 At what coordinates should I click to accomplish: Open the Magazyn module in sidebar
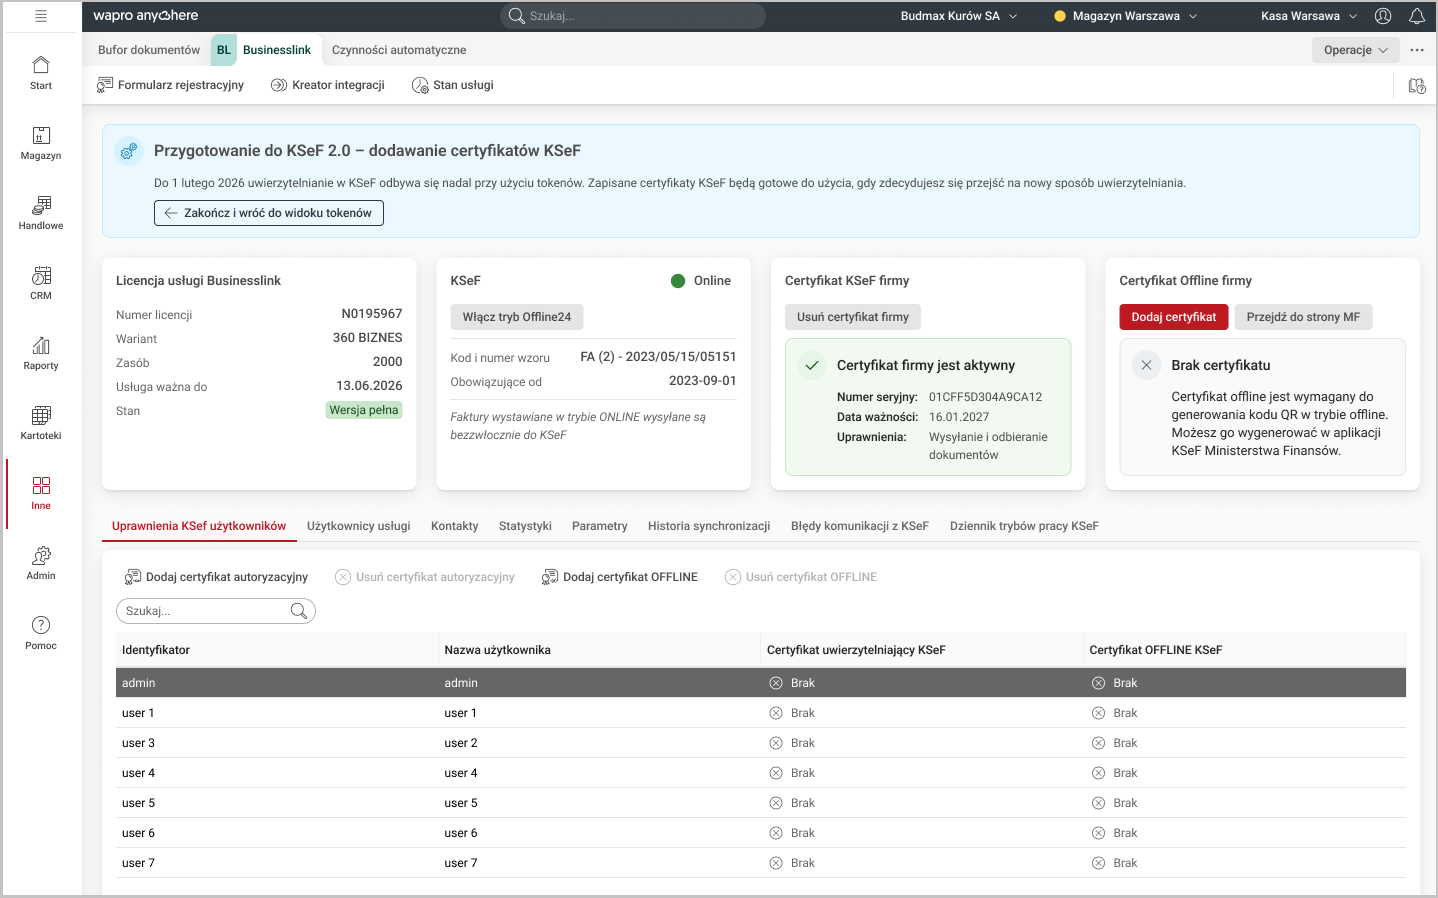tap(41, 143)
